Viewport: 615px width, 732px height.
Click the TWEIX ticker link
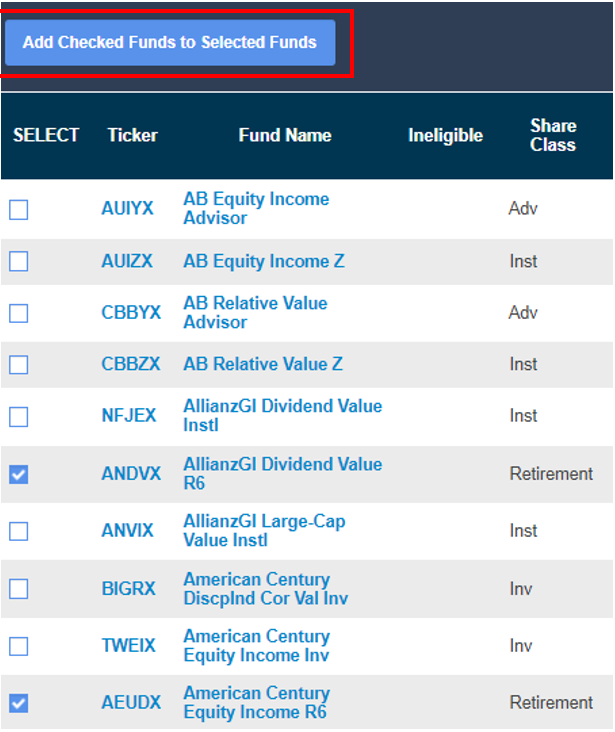[x=128, y=646]
